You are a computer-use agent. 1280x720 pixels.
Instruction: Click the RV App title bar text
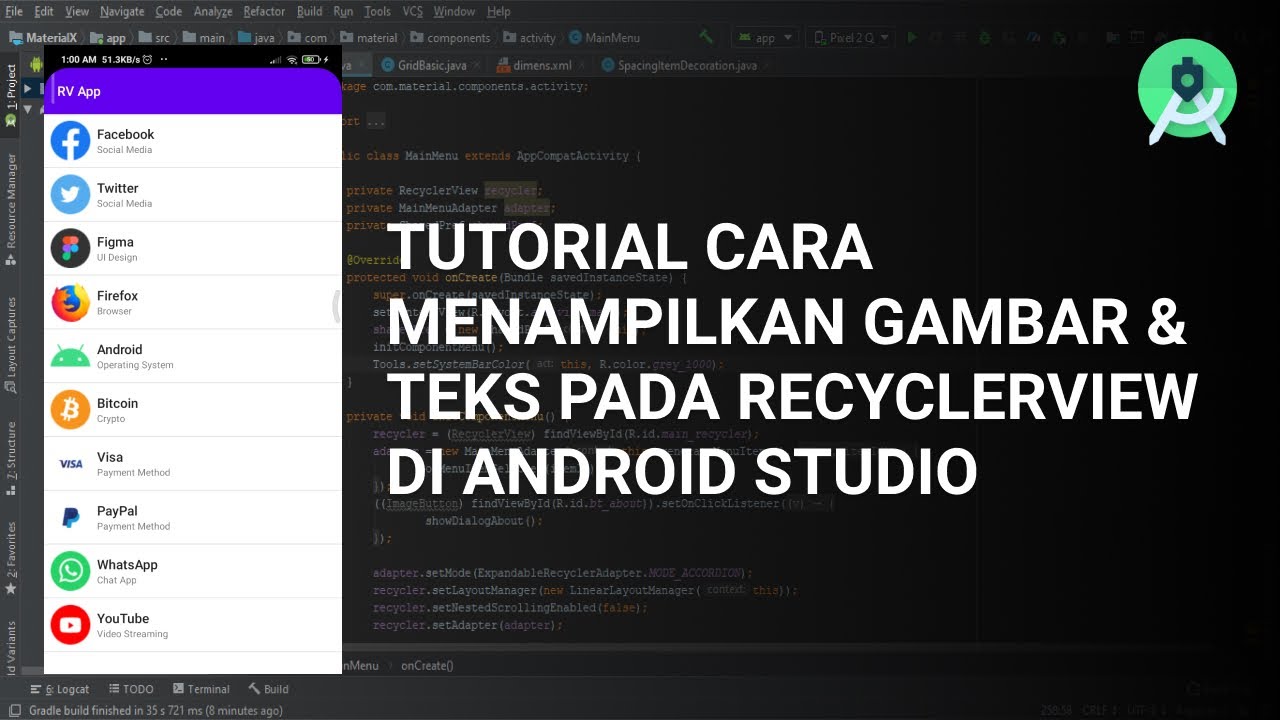(79, 91)
